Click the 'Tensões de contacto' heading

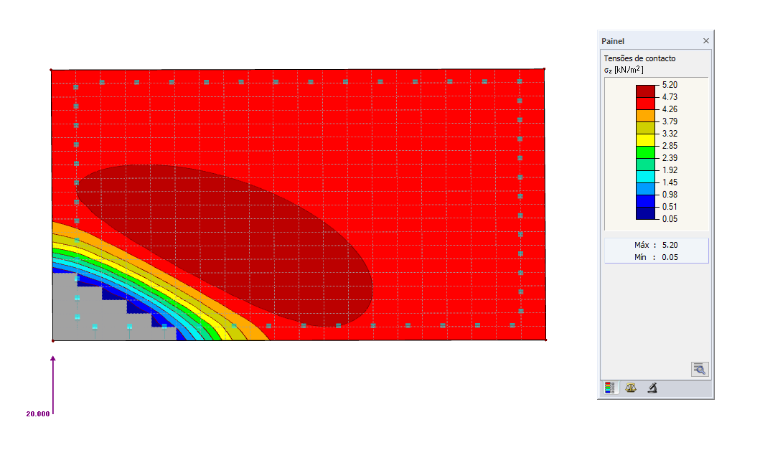639,58
